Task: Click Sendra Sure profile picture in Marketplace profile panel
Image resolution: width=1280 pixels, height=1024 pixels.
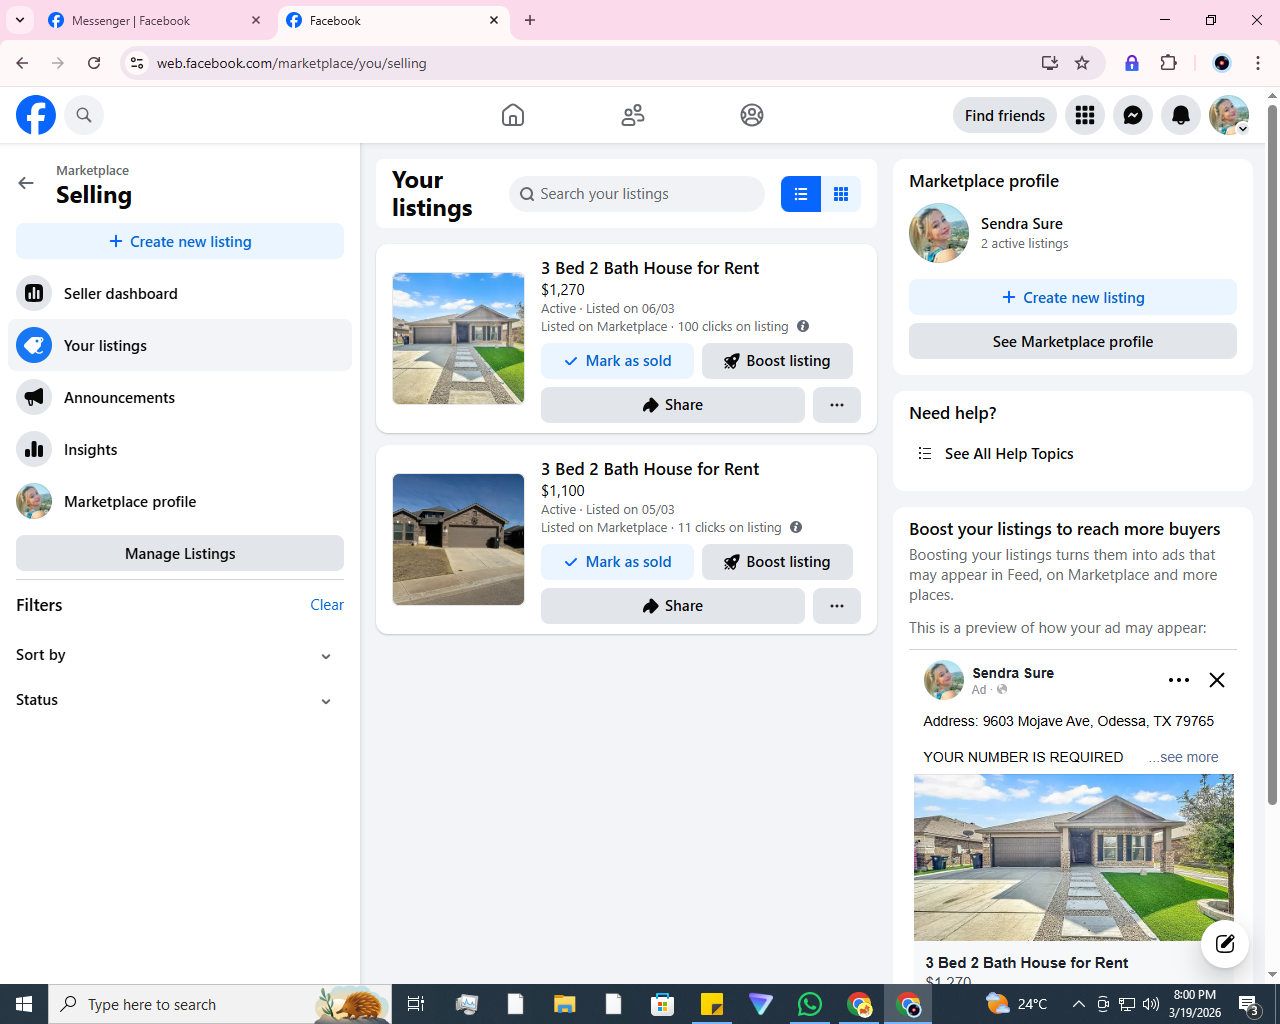Action: [x=939, y=233]
